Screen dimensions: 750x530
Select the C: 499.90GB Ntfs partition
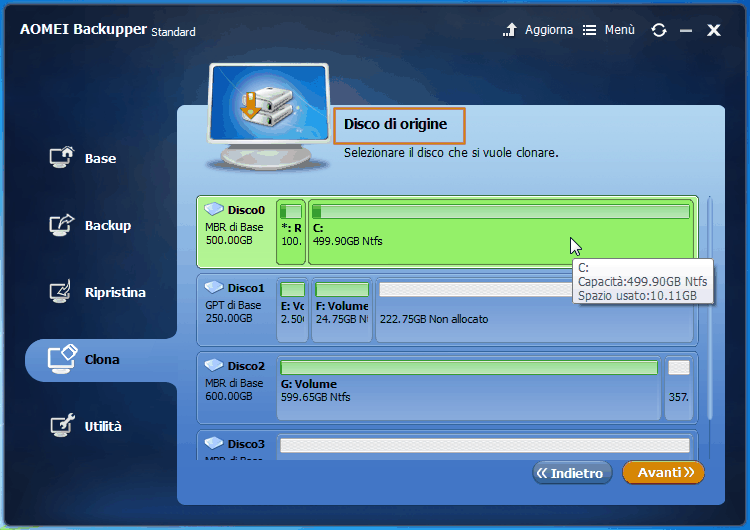pos(501,232)
